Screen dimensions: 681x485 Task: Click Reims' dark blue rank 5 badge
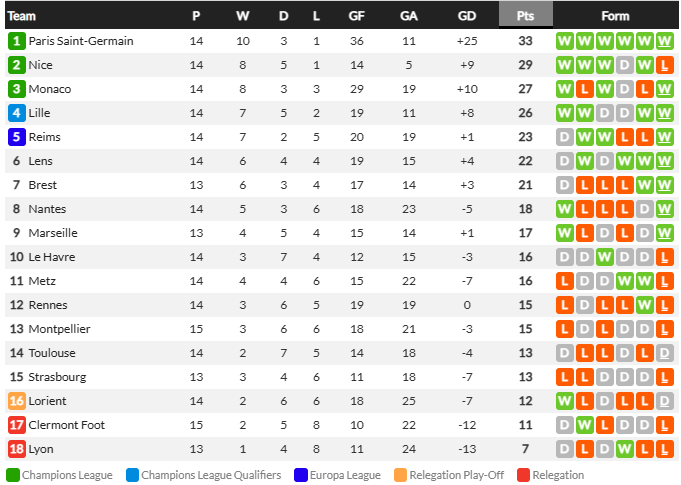pyautogui.click(x=17, y=137)
